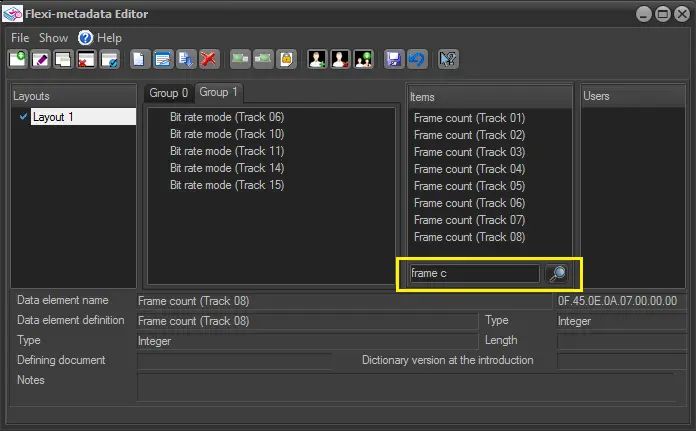Click the blue undo arrow icon
This screenshot has height=431, width=696.
pos(415,59)
